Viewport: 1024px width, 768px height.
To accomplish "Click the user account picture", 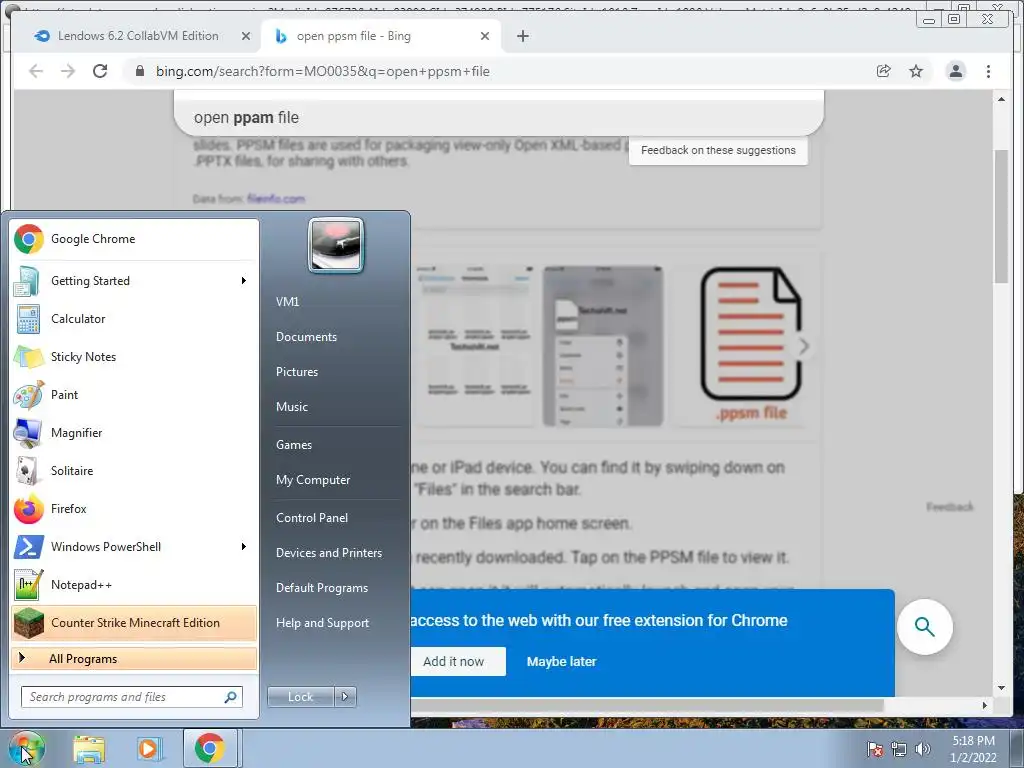I will [336, 245].
